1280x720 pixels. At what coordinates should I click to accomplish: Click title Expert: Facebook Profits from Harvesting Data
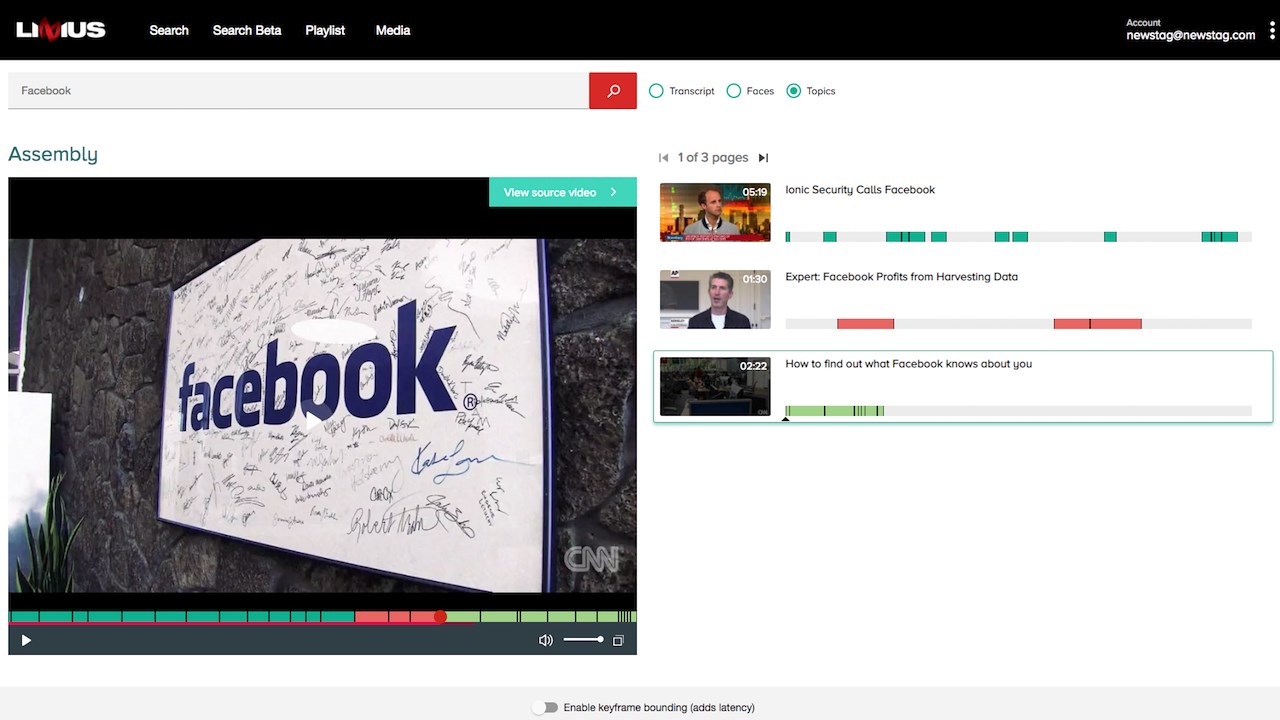(x=901, y=277)
